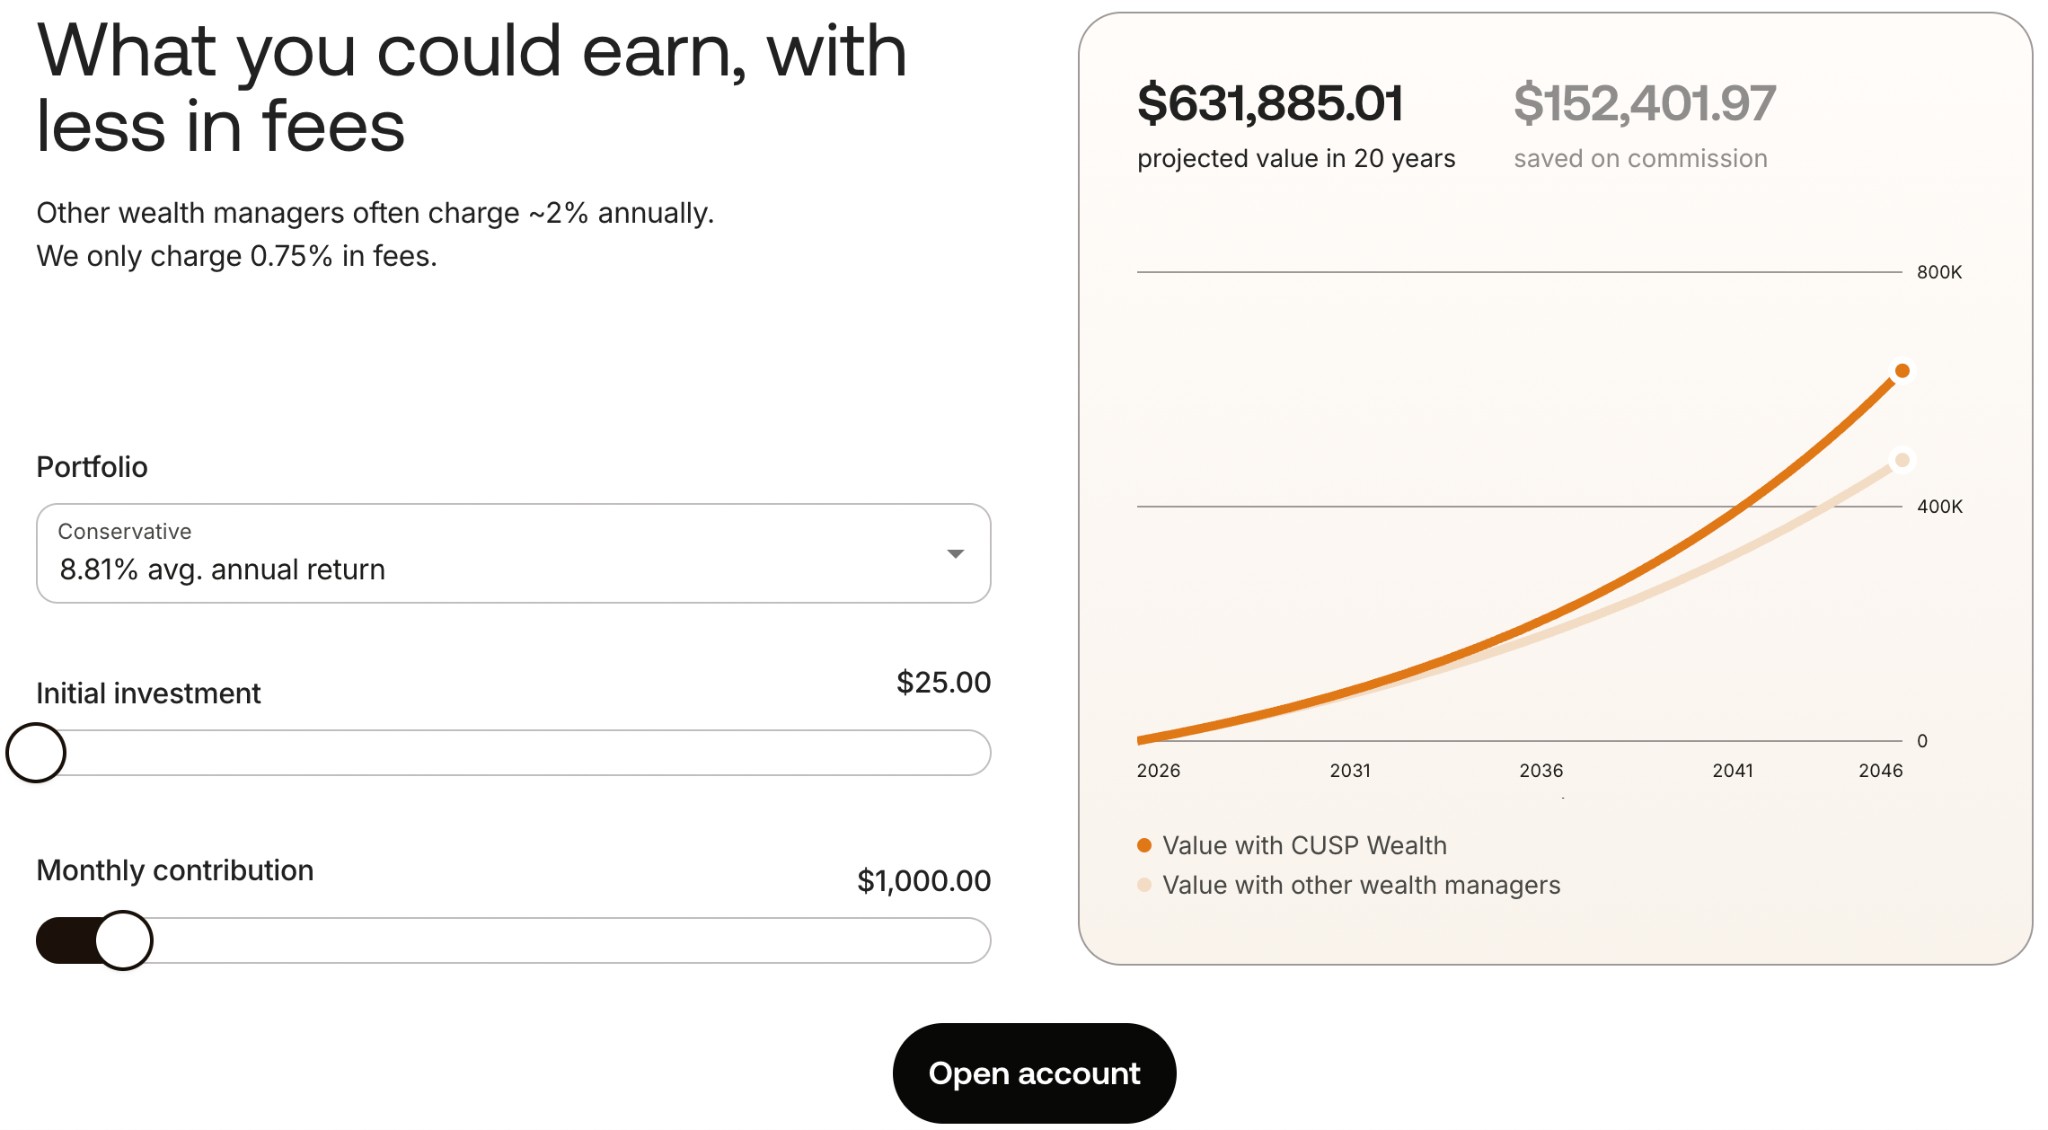Select the Value with other wealth managers label

[1361, 885]
